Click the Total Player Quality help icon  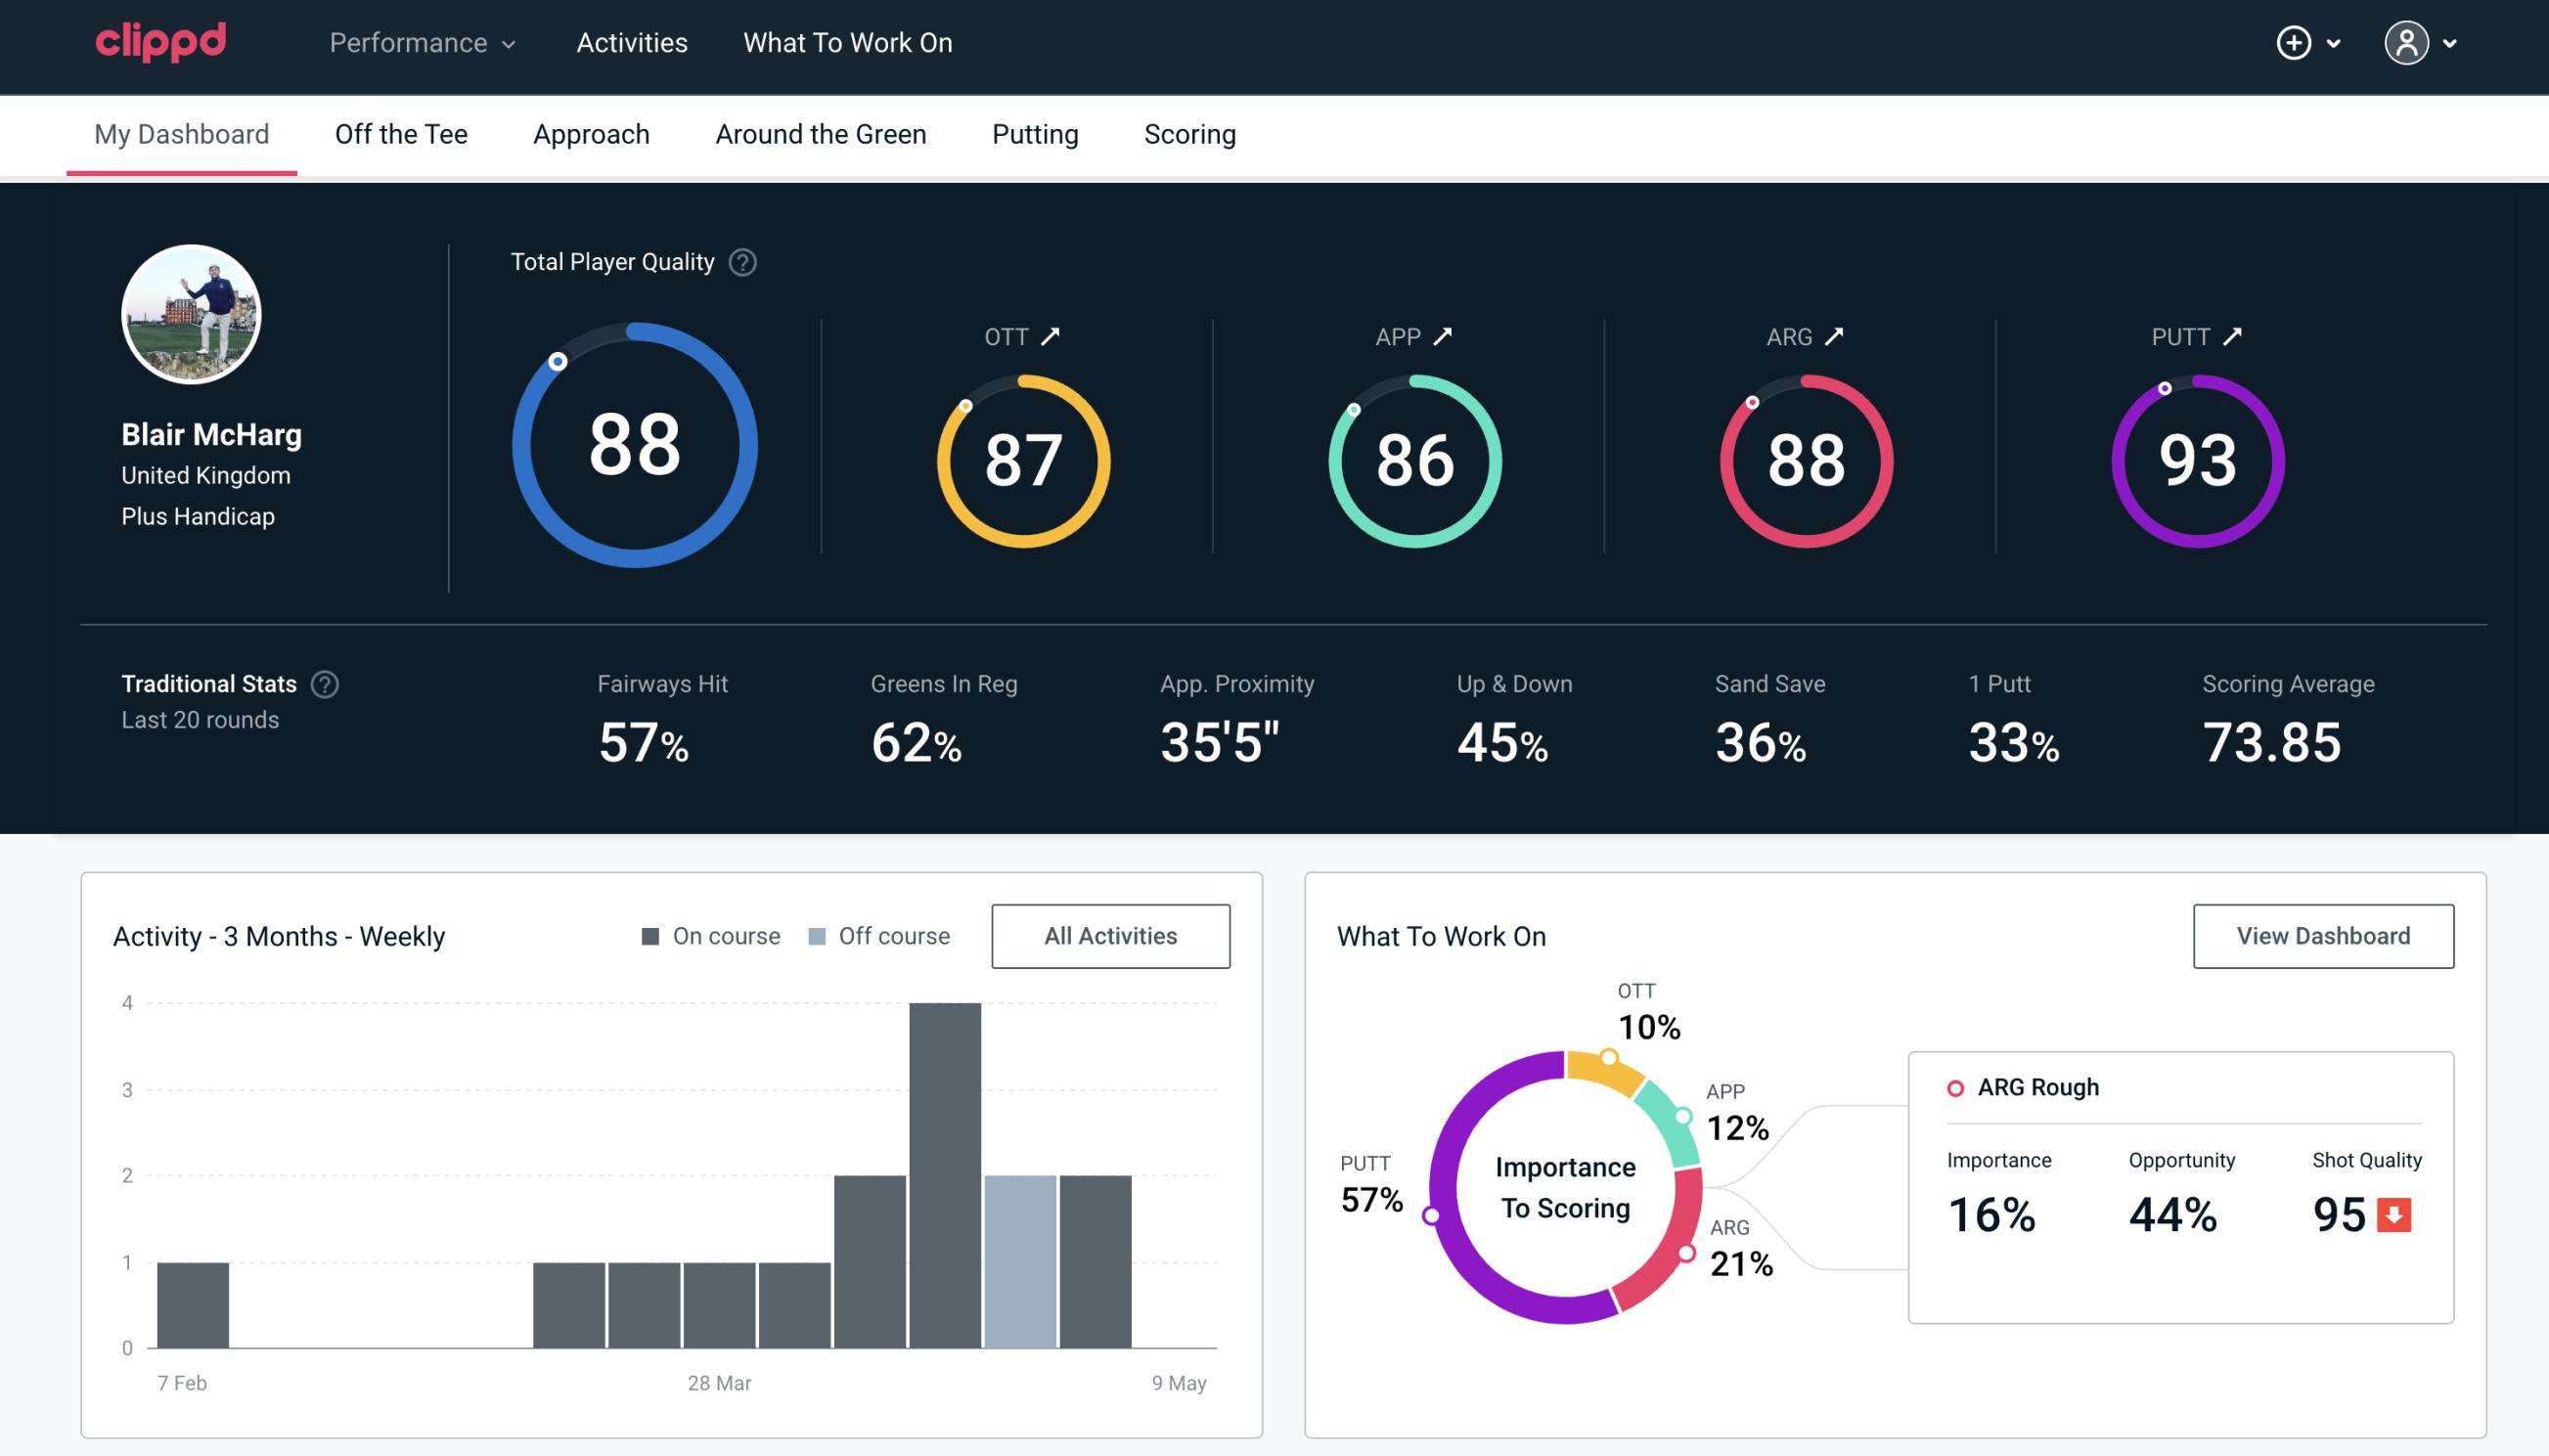738,262
